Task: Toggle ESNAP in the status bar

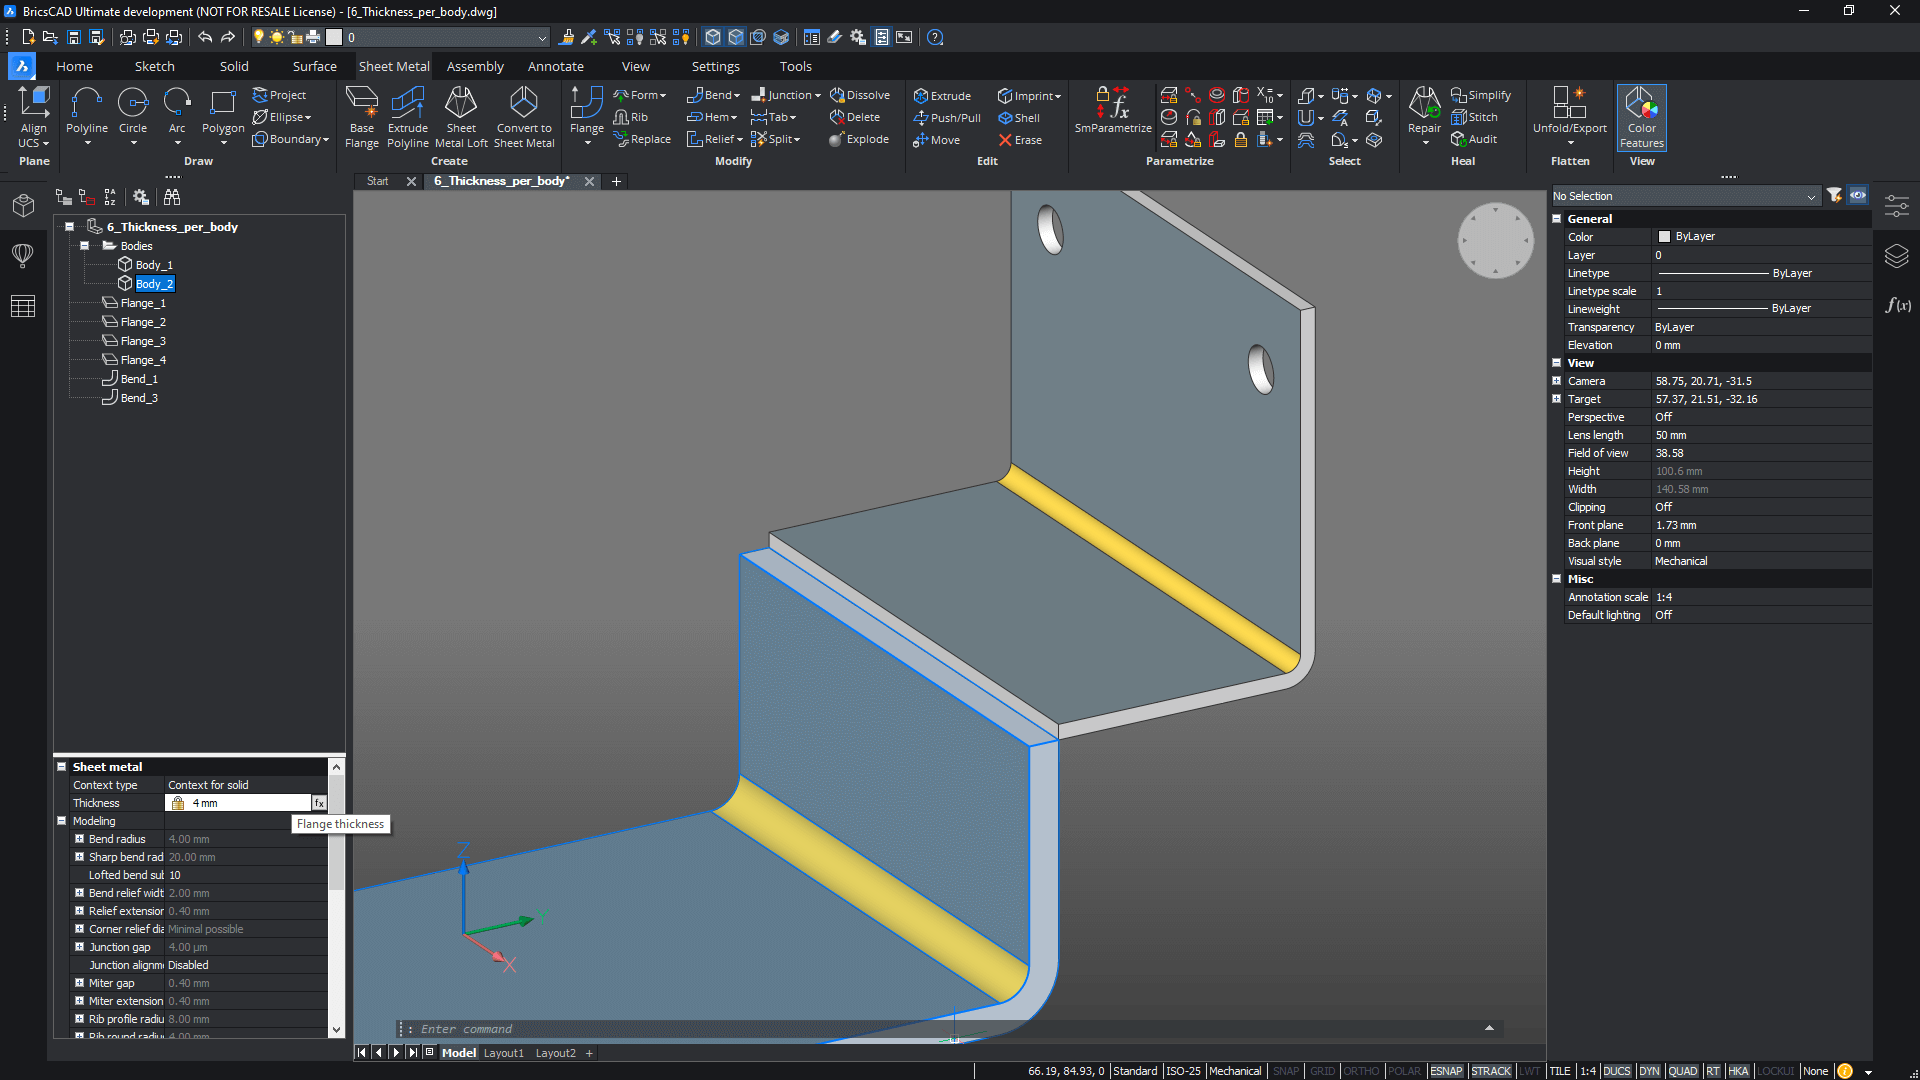Action: tap(1445, 1071)
